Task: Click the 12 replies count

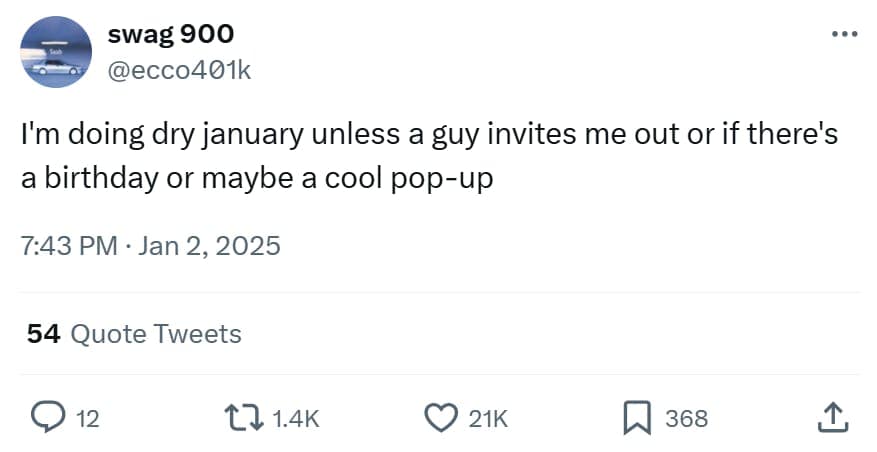Action: click(88, 420)
